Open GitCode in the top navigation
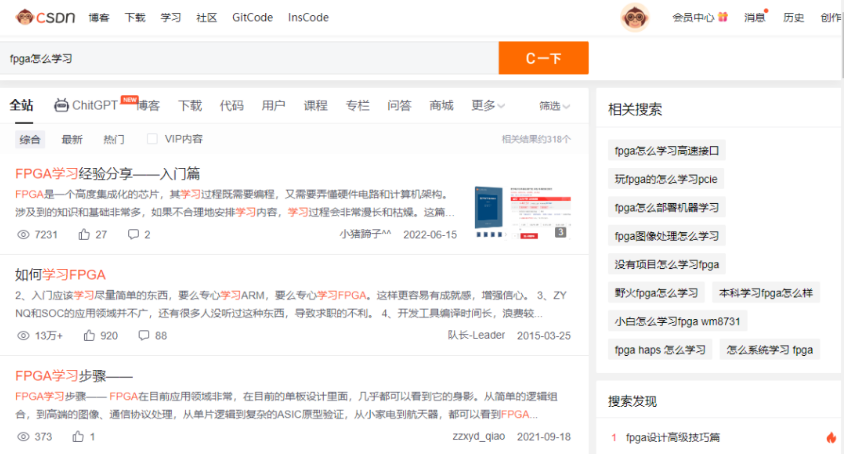This screenshot has height=454, width=844. 252,18
